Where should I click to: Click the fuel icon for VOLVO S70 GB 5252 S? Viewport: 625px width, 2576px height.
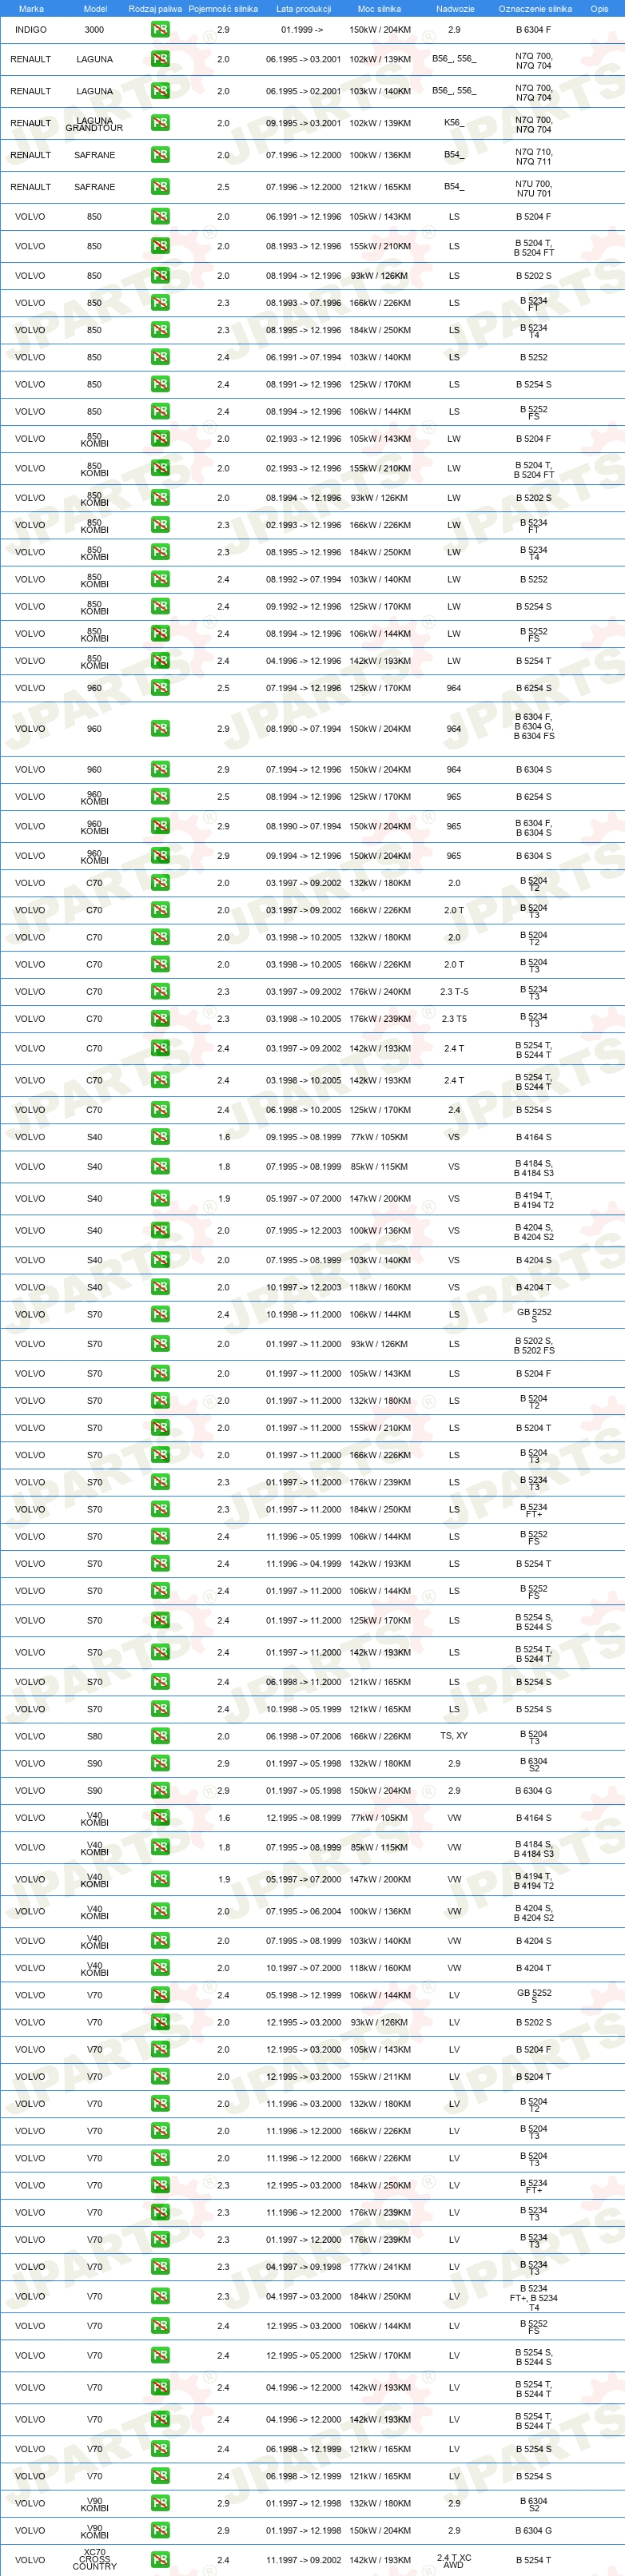160,1315
